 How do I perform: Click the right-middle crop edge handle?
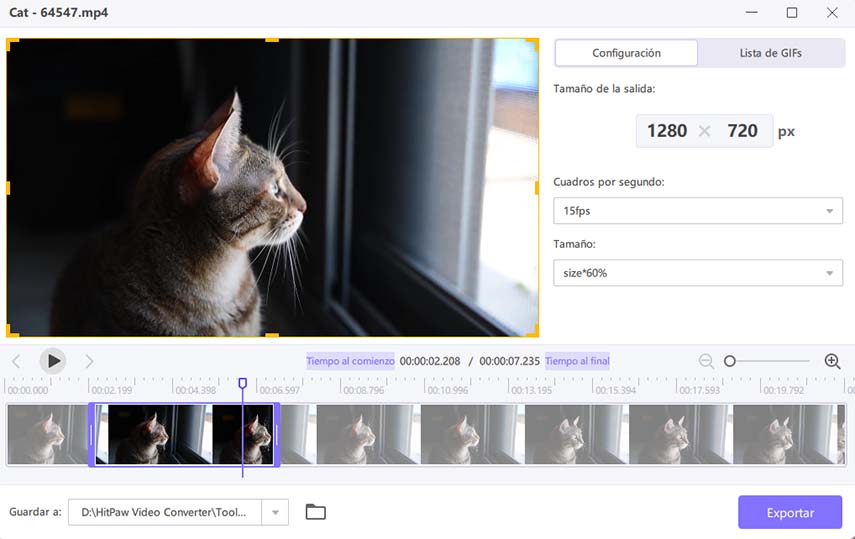[x=537, y=188]
